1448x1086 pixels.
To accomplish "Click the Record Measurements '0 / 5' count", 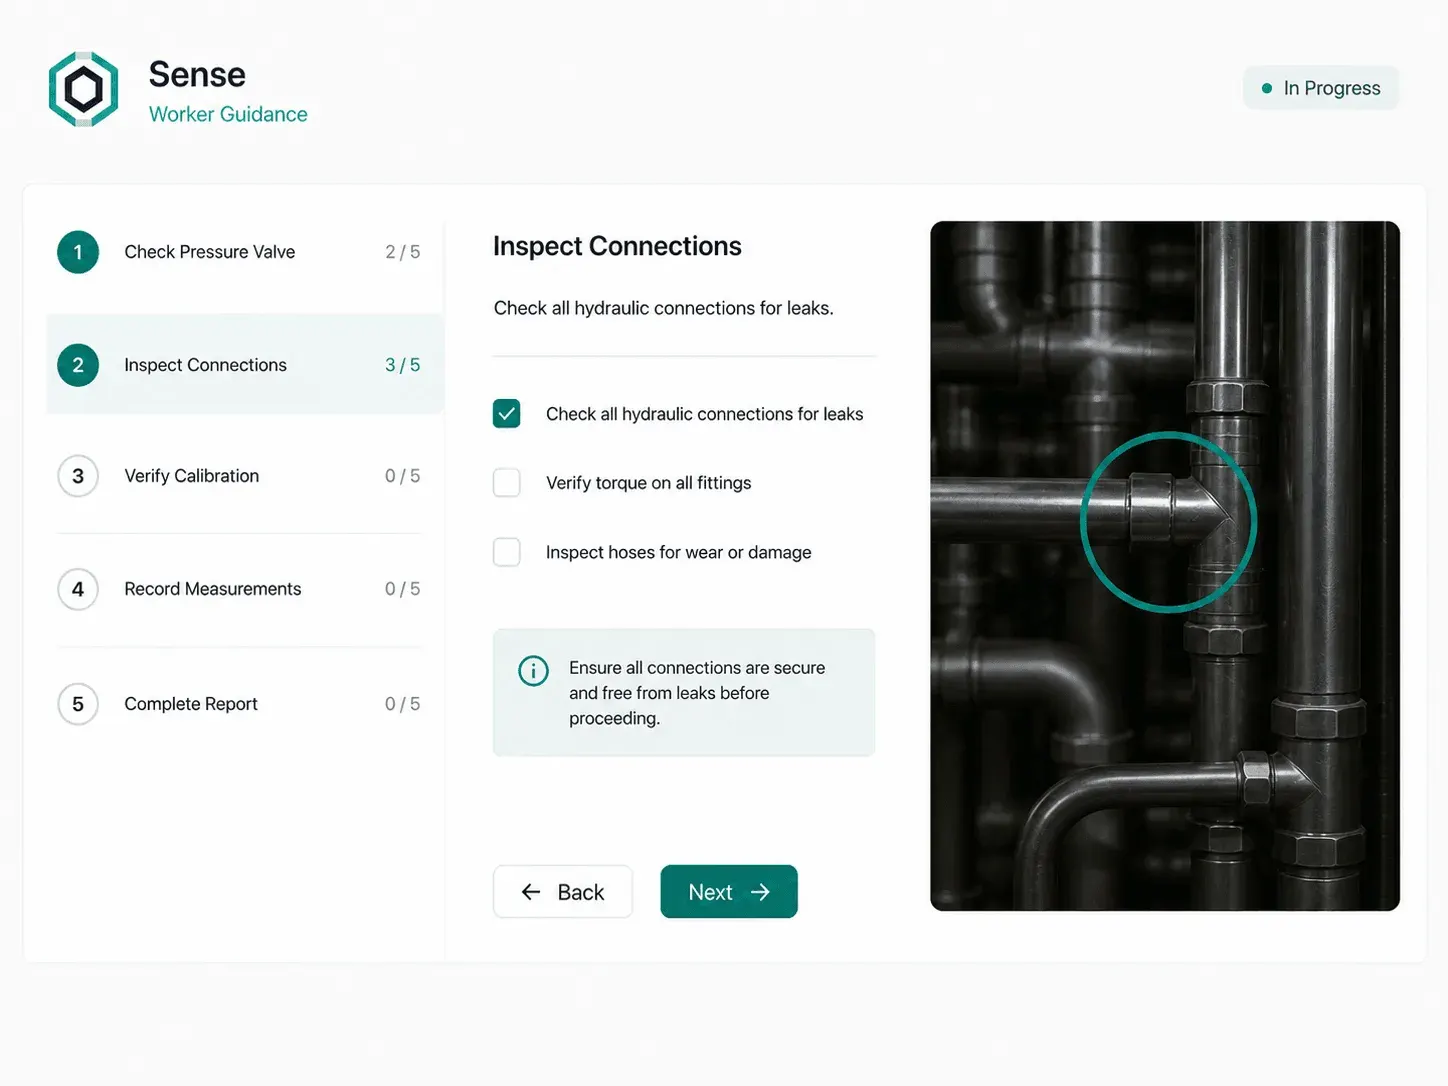I will click(x=403, y=589).
